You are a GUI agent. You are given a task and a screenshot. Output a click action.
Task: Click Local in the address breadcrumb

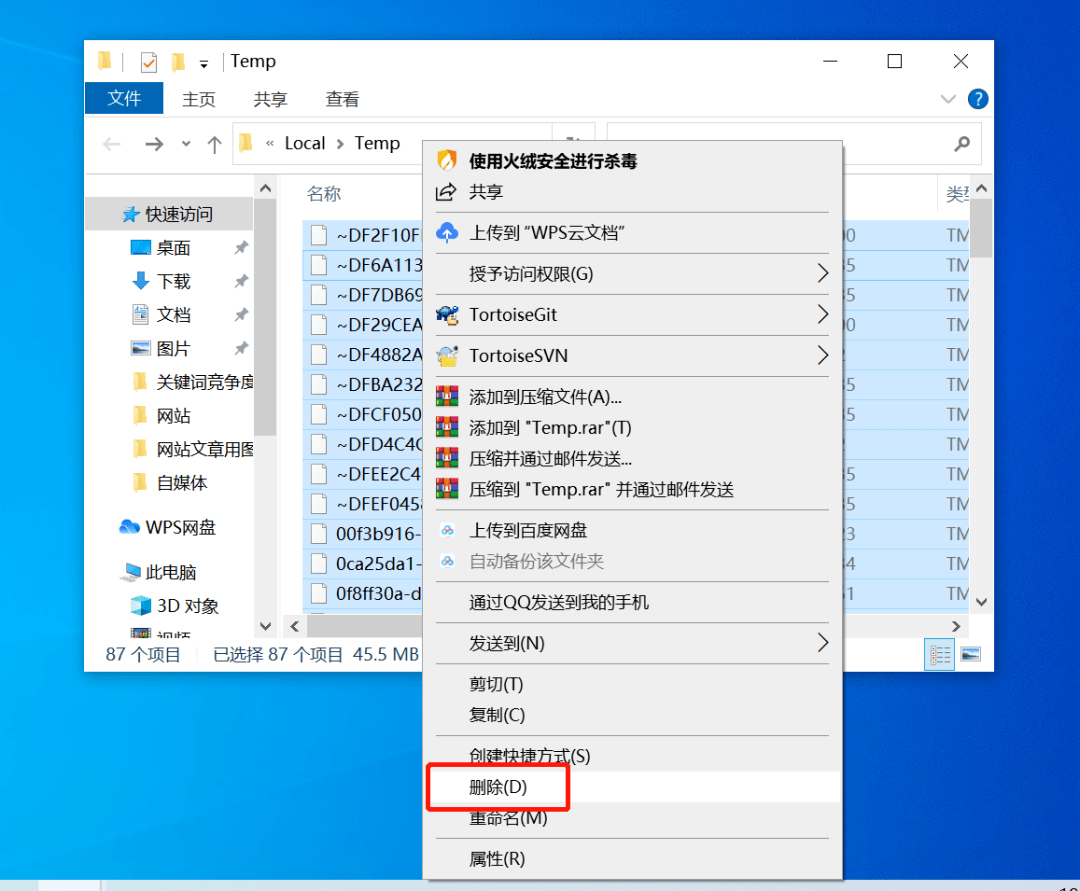tap(304, 143)
